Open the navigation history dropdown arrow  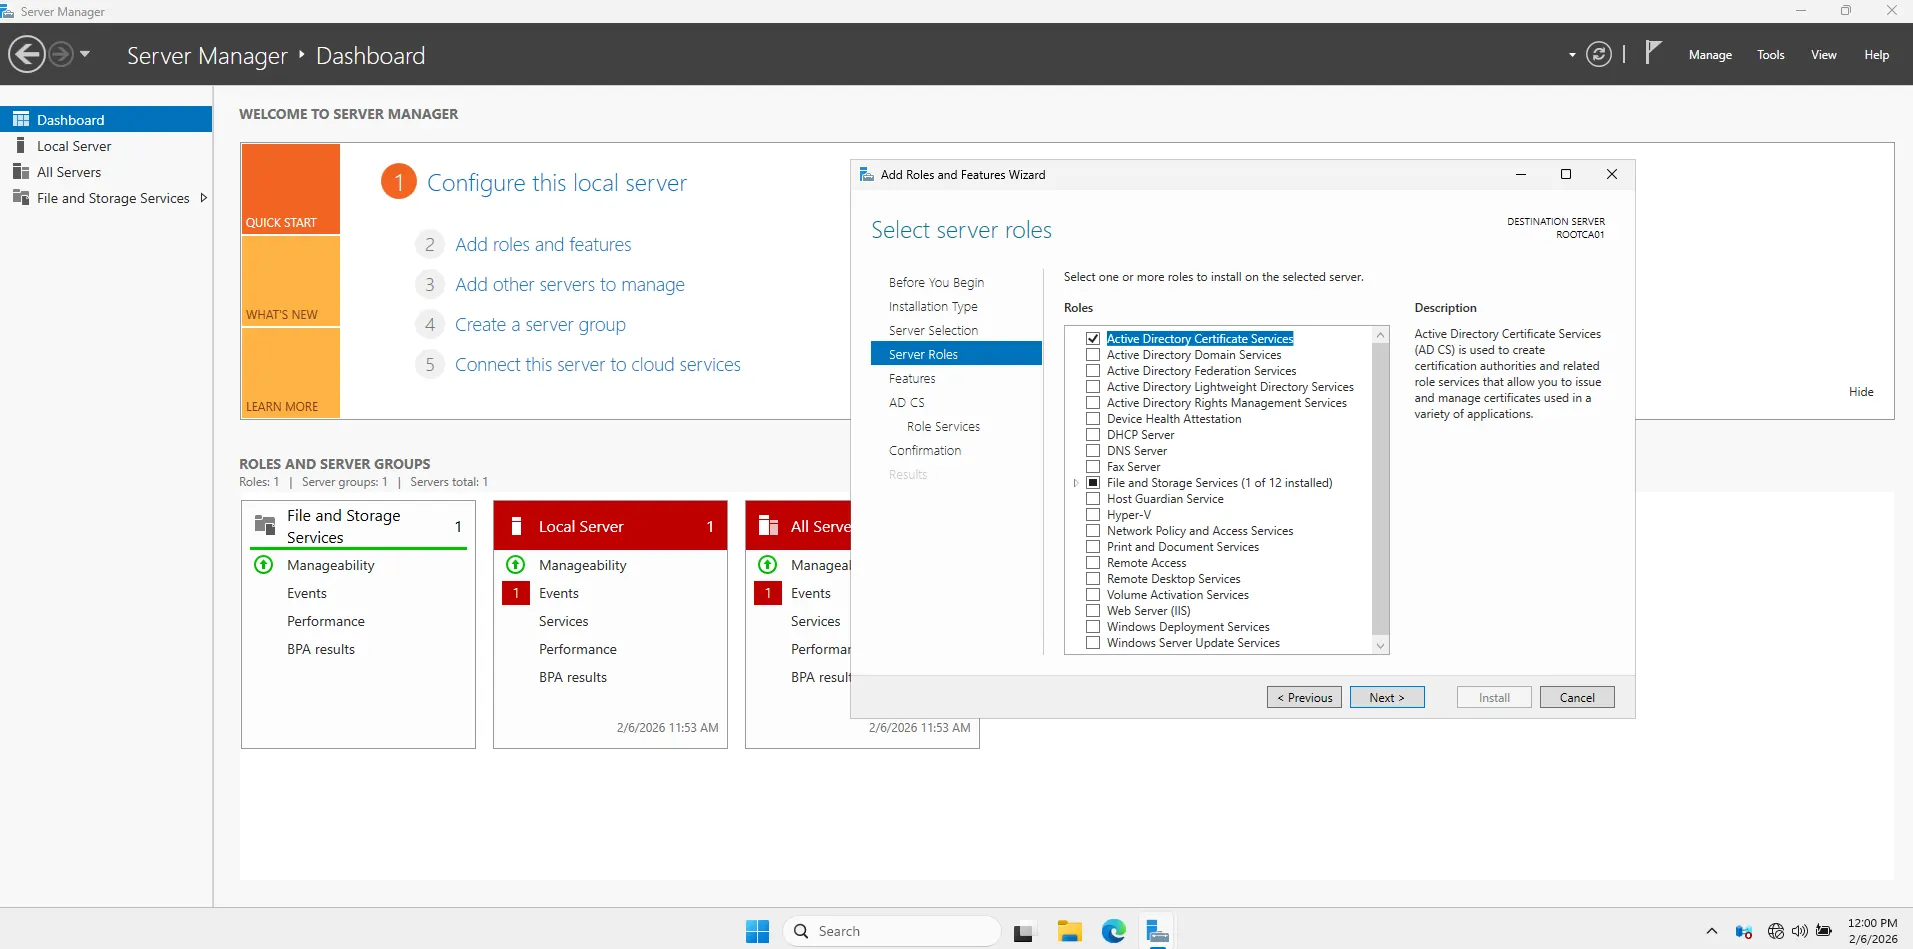coord(85,54)
